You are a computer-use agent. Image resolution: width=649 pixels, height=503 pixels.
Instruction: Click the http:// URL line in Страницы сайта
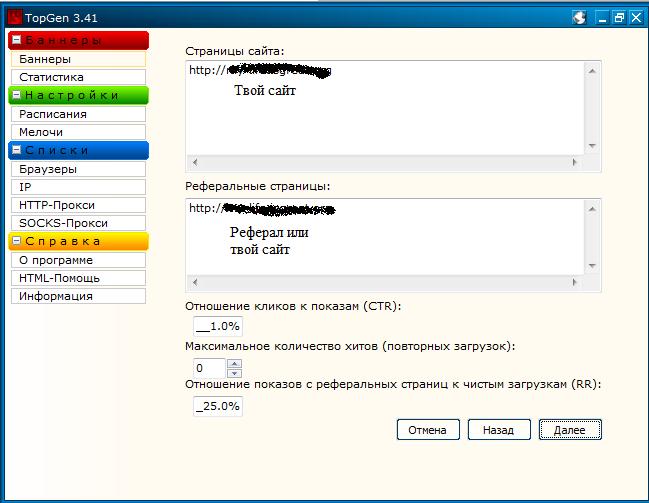coord(260,70)
